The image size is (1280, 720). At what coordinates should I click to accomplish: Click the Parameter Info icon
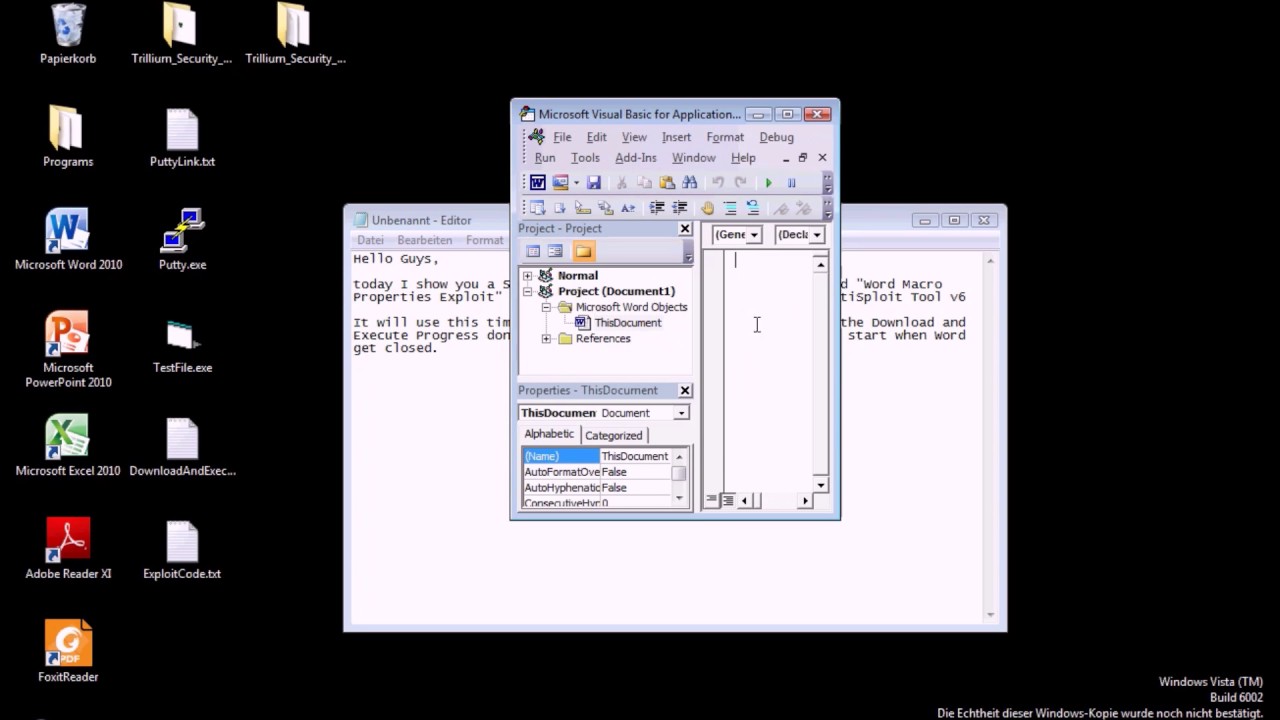pyautogui.click(x=605, y=208)
